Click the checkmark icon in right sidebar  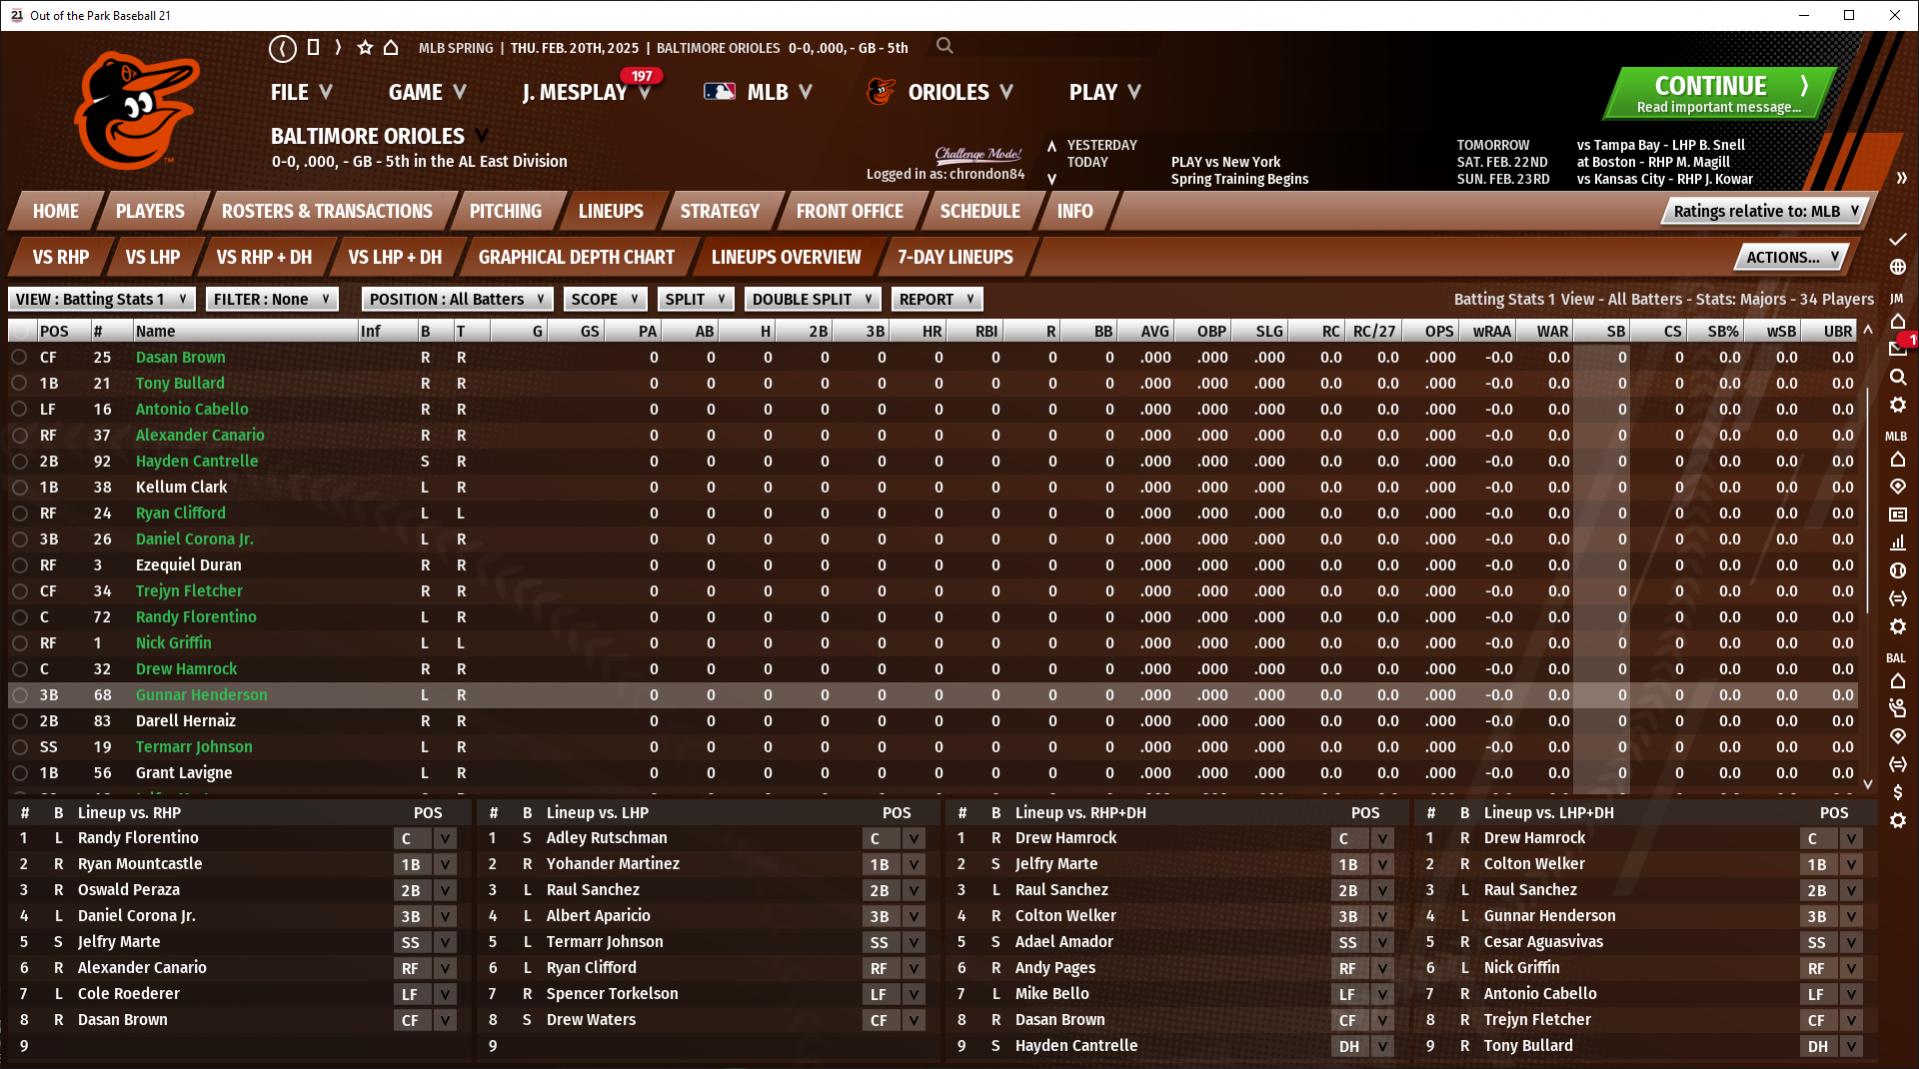pyautogui.click(x=1897, y=239)
